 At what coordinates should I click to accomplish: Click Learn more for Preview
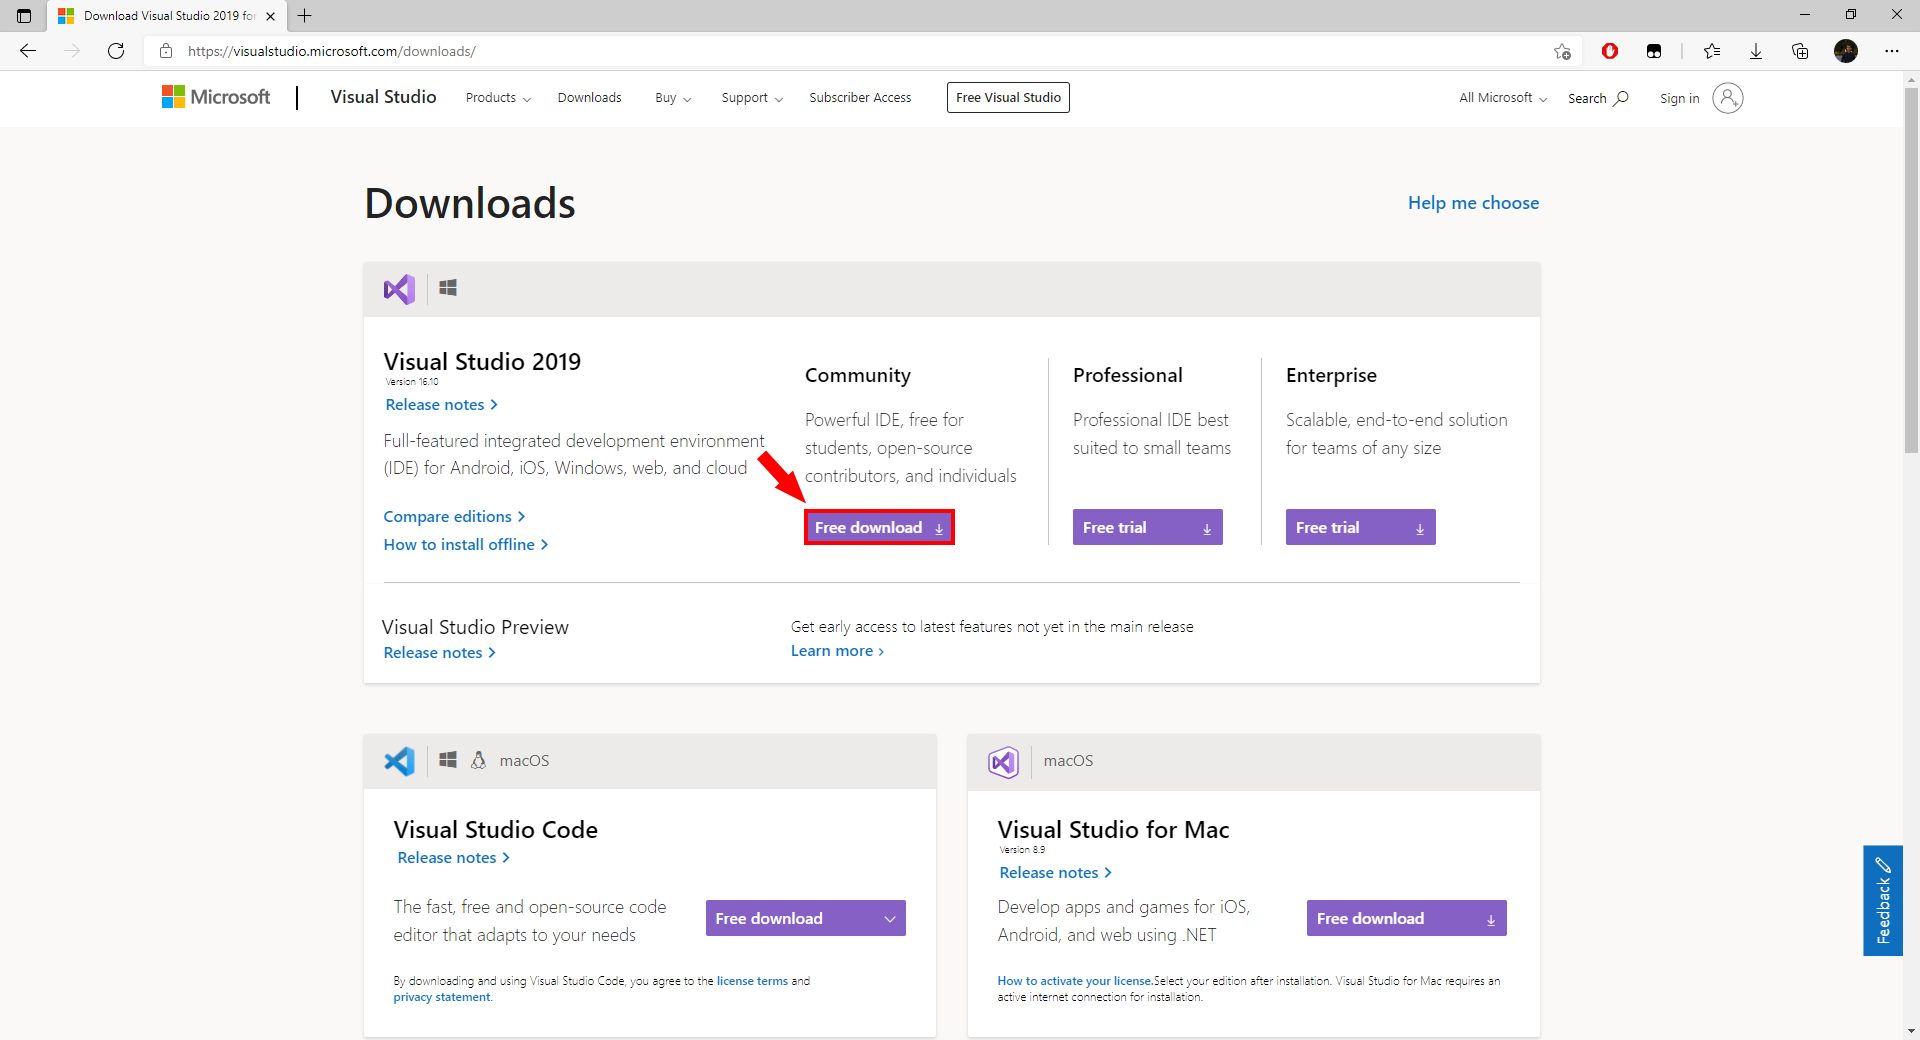(837, 651)
